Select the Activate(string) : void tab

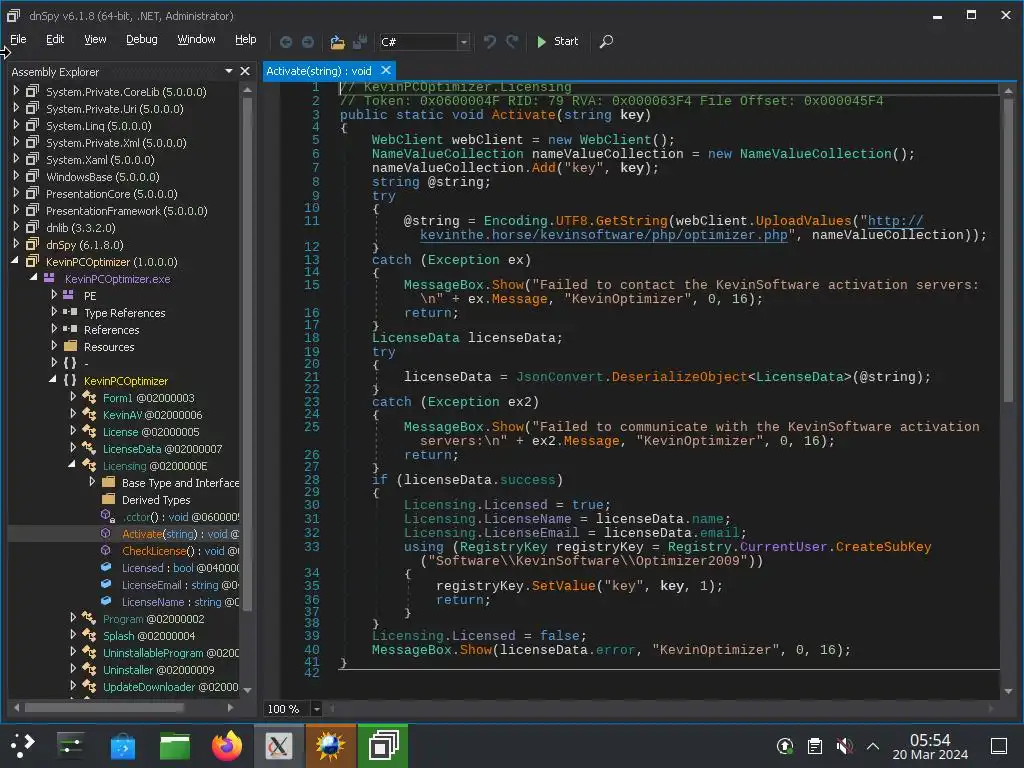click(319, 71)
